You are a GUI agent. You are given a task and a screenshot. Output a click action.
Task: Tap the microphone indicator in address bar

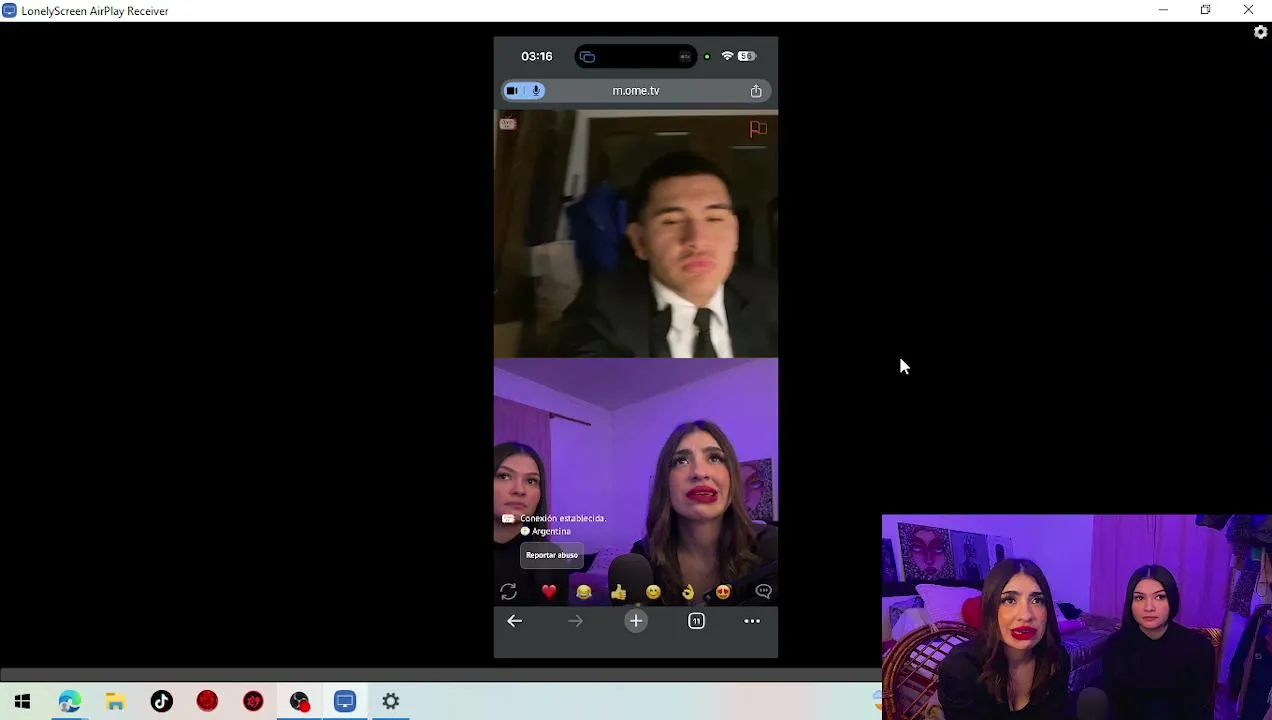pyautogui.click(x=536, y=91)
